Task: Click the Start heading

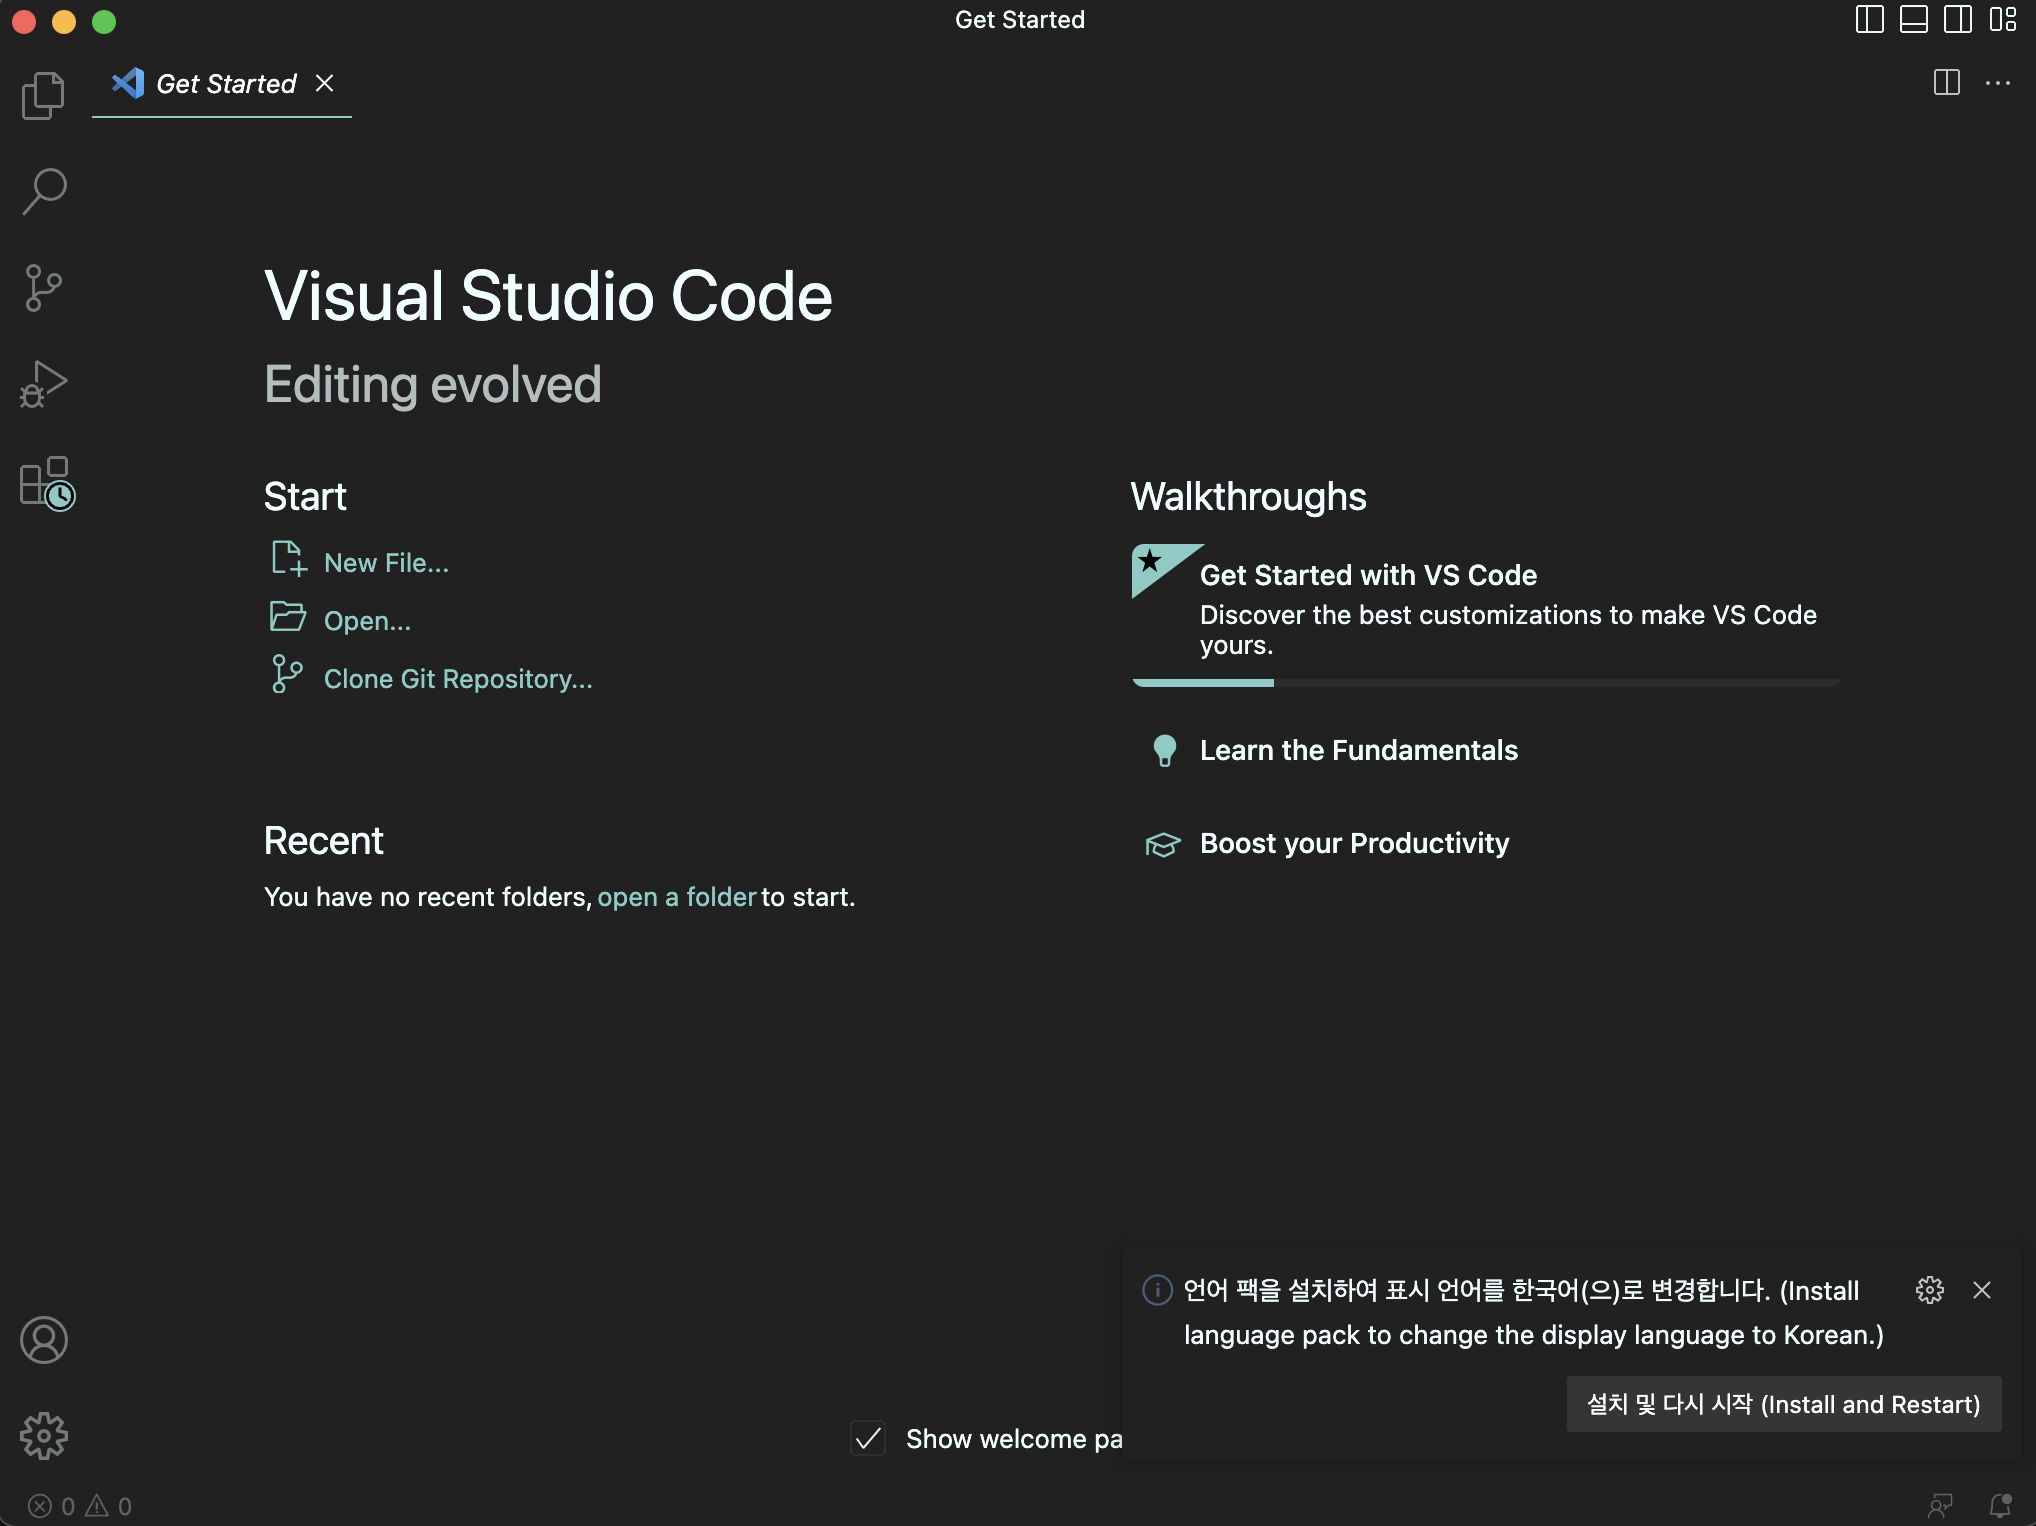Action: pyautogui.click(x=305, y=497)
